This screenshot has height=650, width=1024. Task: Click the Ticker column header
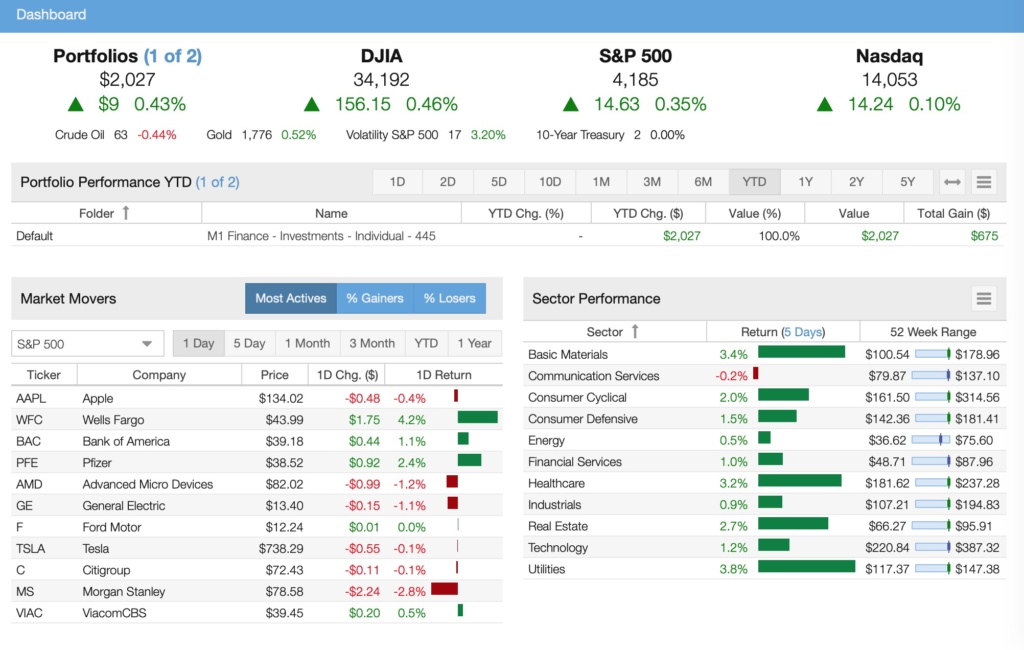point(44,375)
